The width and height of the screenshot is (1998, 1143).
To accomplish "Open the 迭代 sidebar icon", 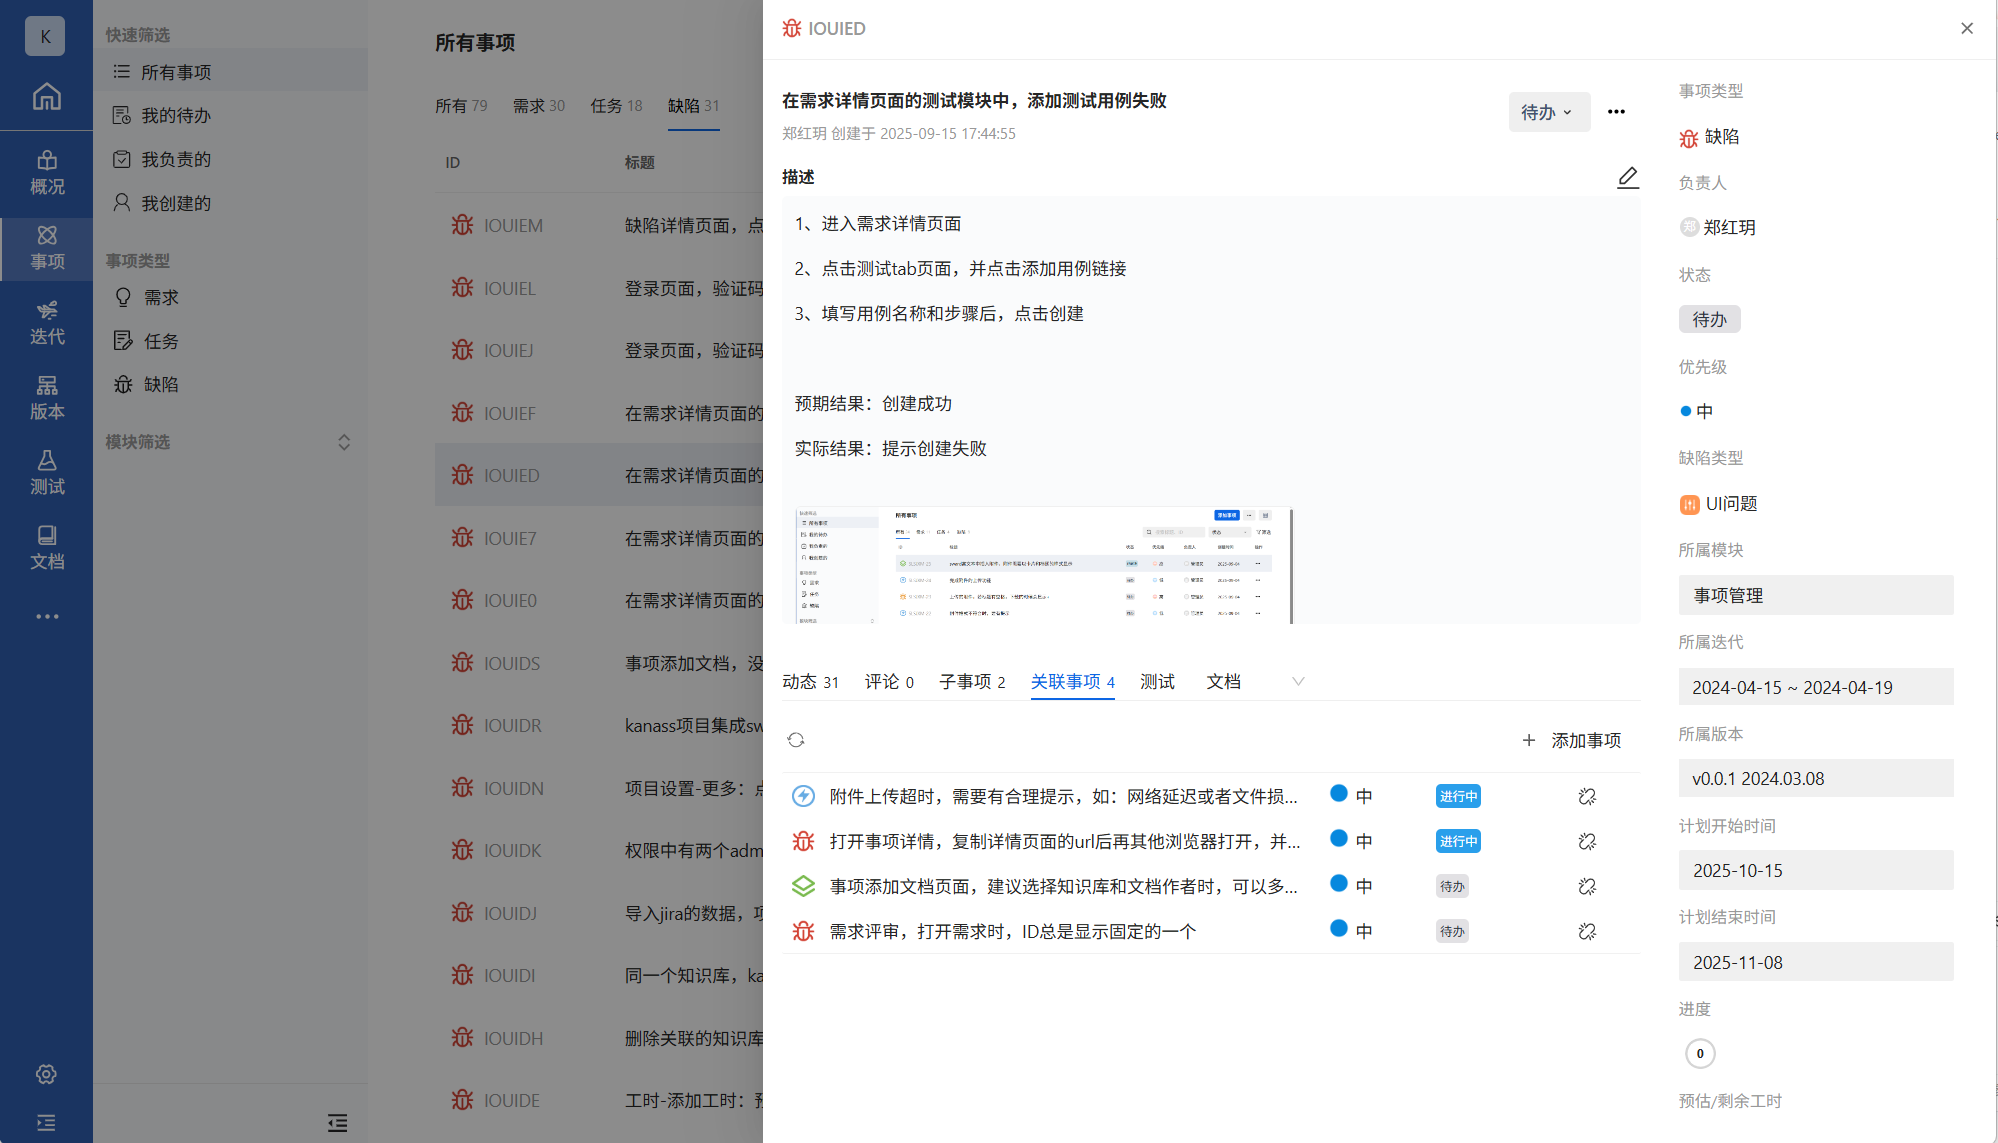I will (46, 323).
